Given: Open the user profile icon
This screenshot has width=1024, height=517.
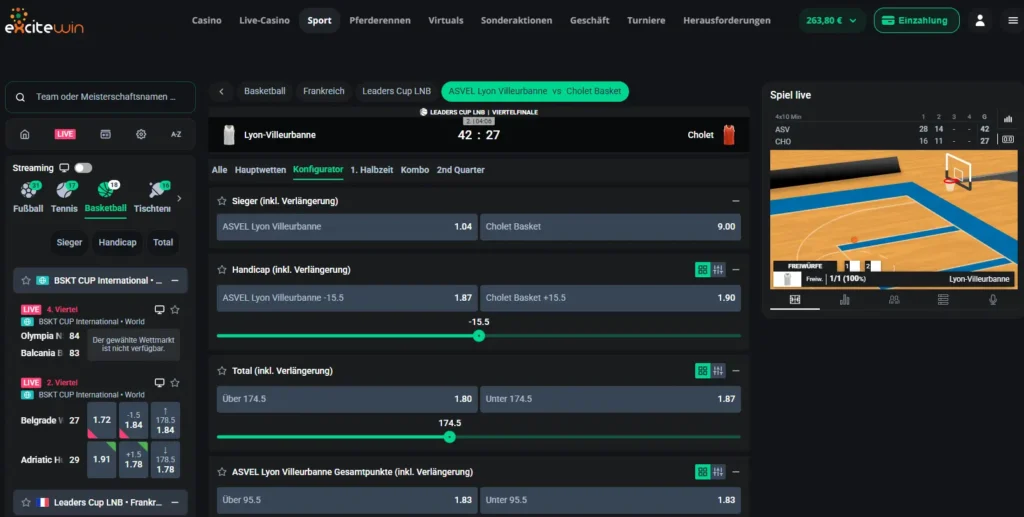Looking at the screenshot, I should click(x=980, y=20).
